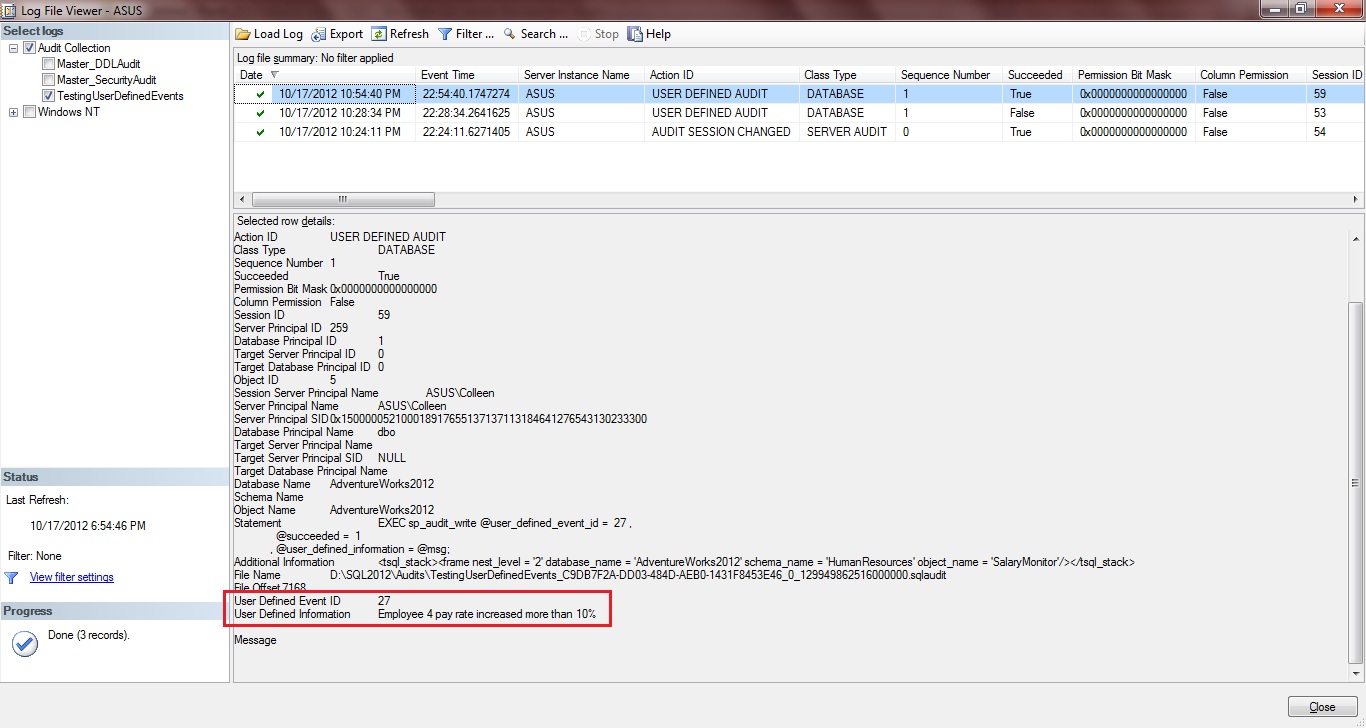Click the Log File Viewer title bar icon
Image resolution: width=1366 pixels, height=728 pixels.
pos(8,9)
